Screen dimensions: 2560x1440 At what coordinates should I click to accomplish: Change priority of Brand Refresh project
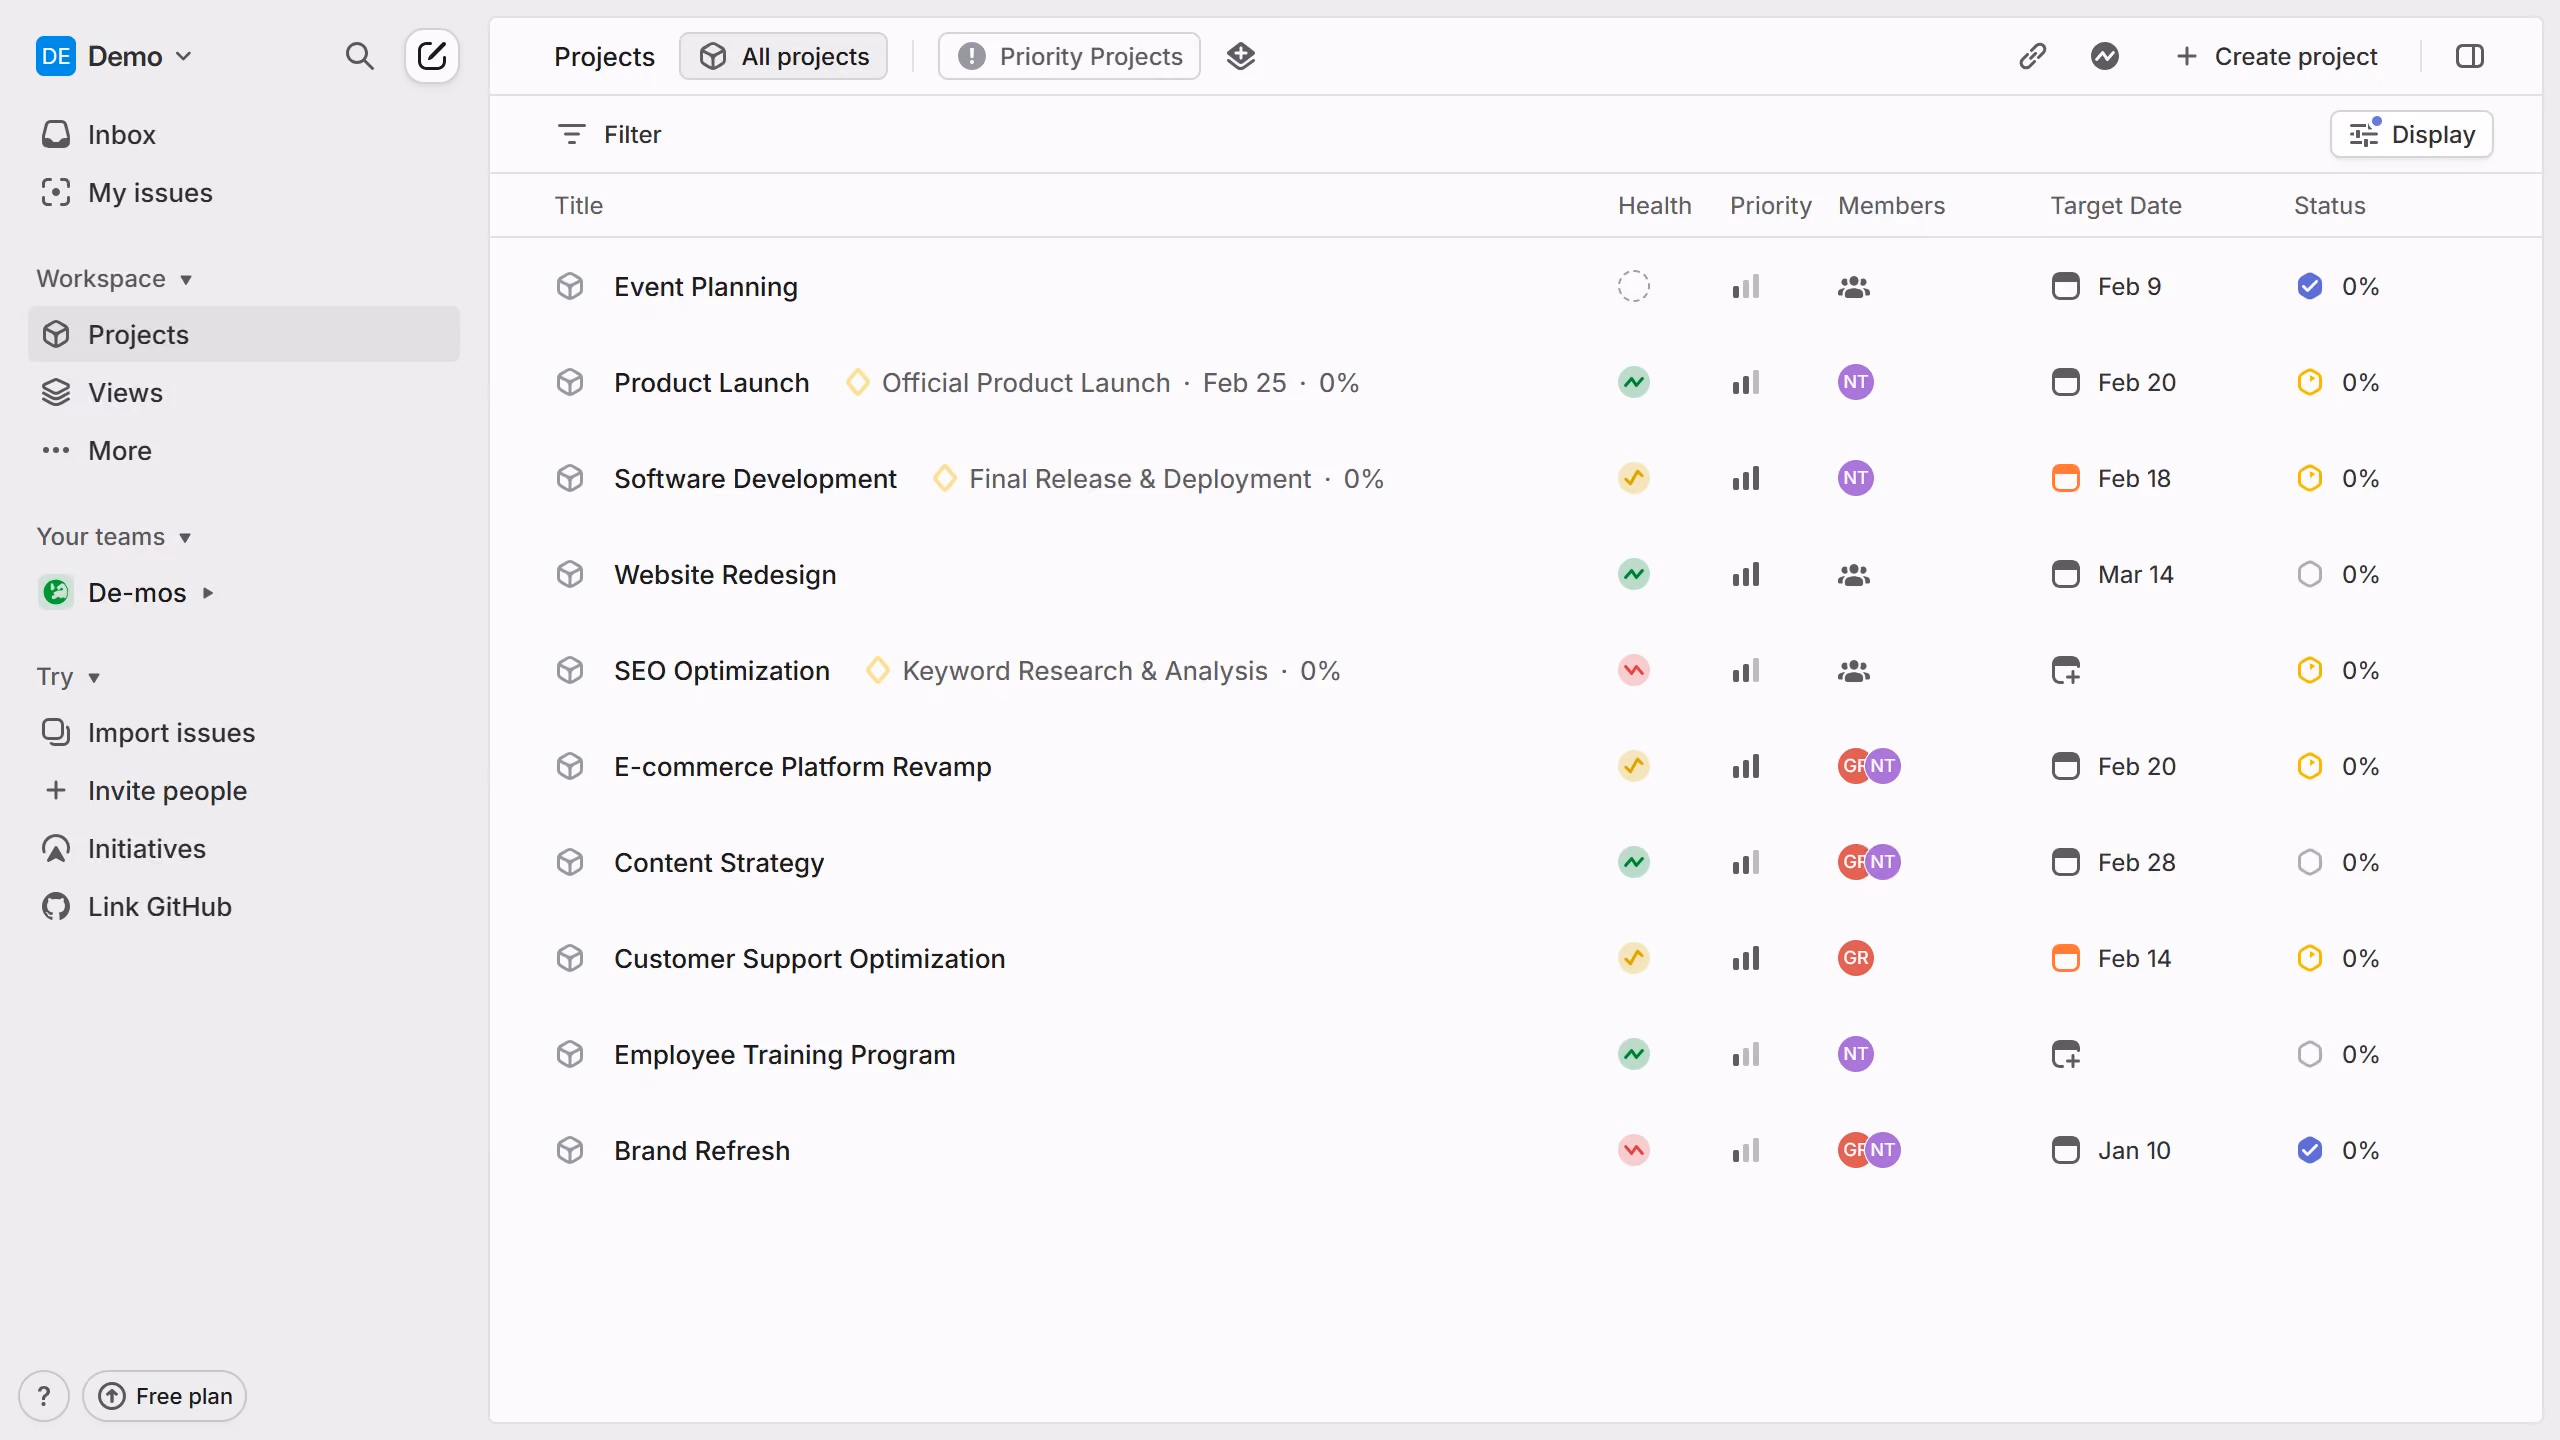pos(1746,1151)
